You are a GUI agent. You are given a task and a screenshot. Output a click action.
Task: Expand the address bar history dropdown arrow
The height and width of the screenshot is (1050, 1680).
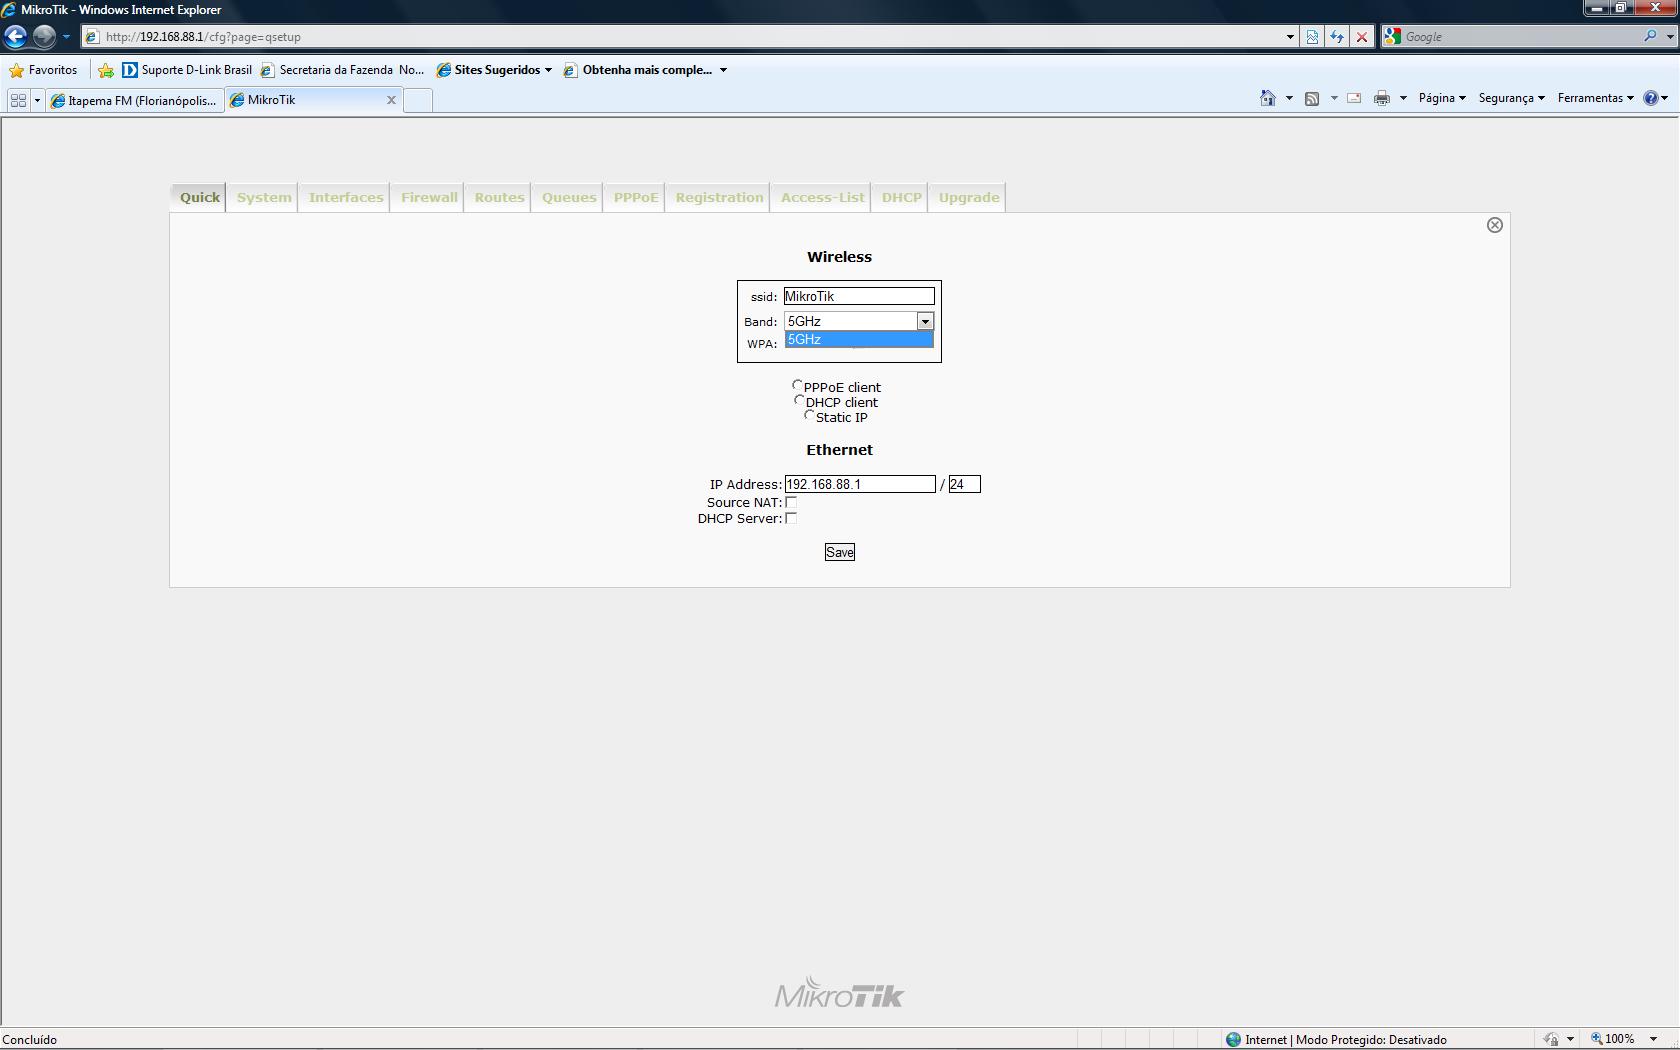pyautogui.click(x=1289, y=37)
